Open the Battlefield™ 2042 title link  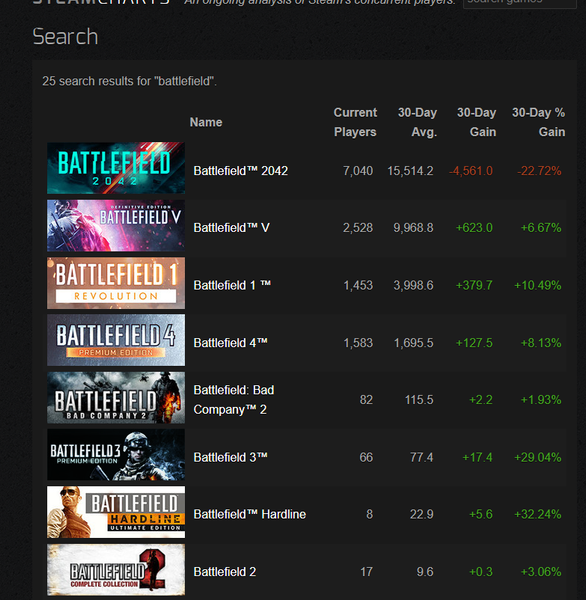click(240, 171)
